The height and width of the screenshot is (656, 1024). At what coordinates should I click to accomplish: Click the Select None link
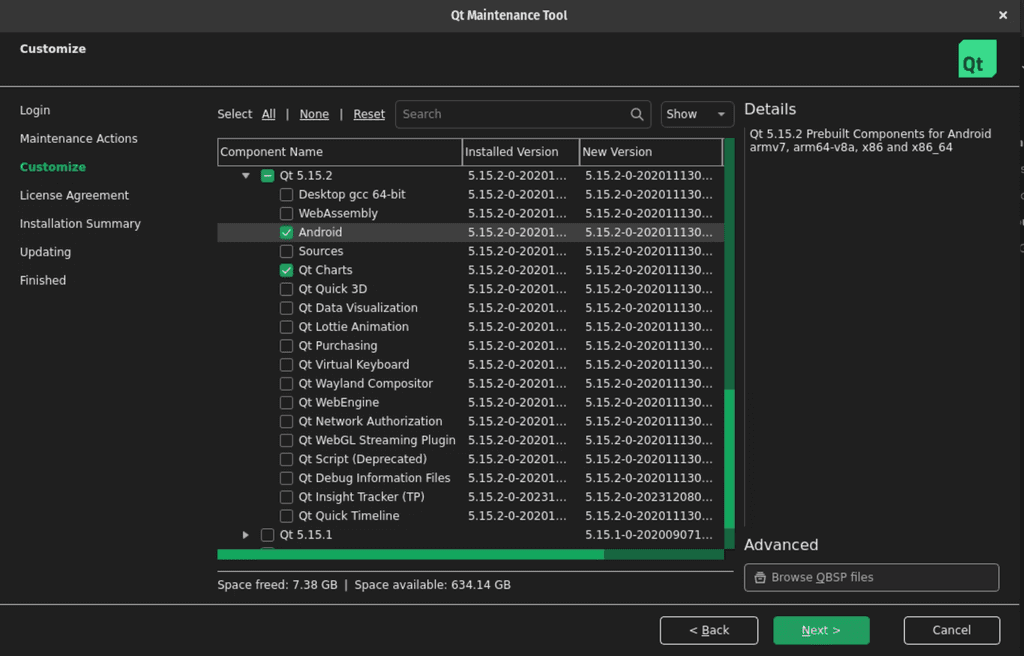314,114
